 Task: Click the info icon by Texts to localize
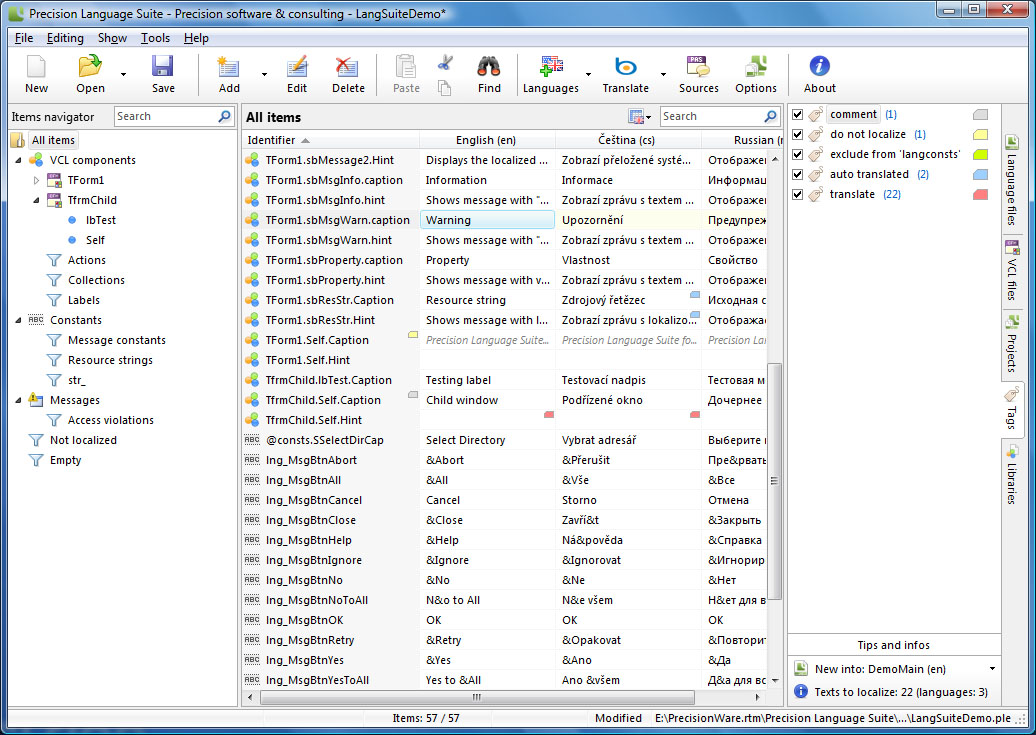point(801,691)
